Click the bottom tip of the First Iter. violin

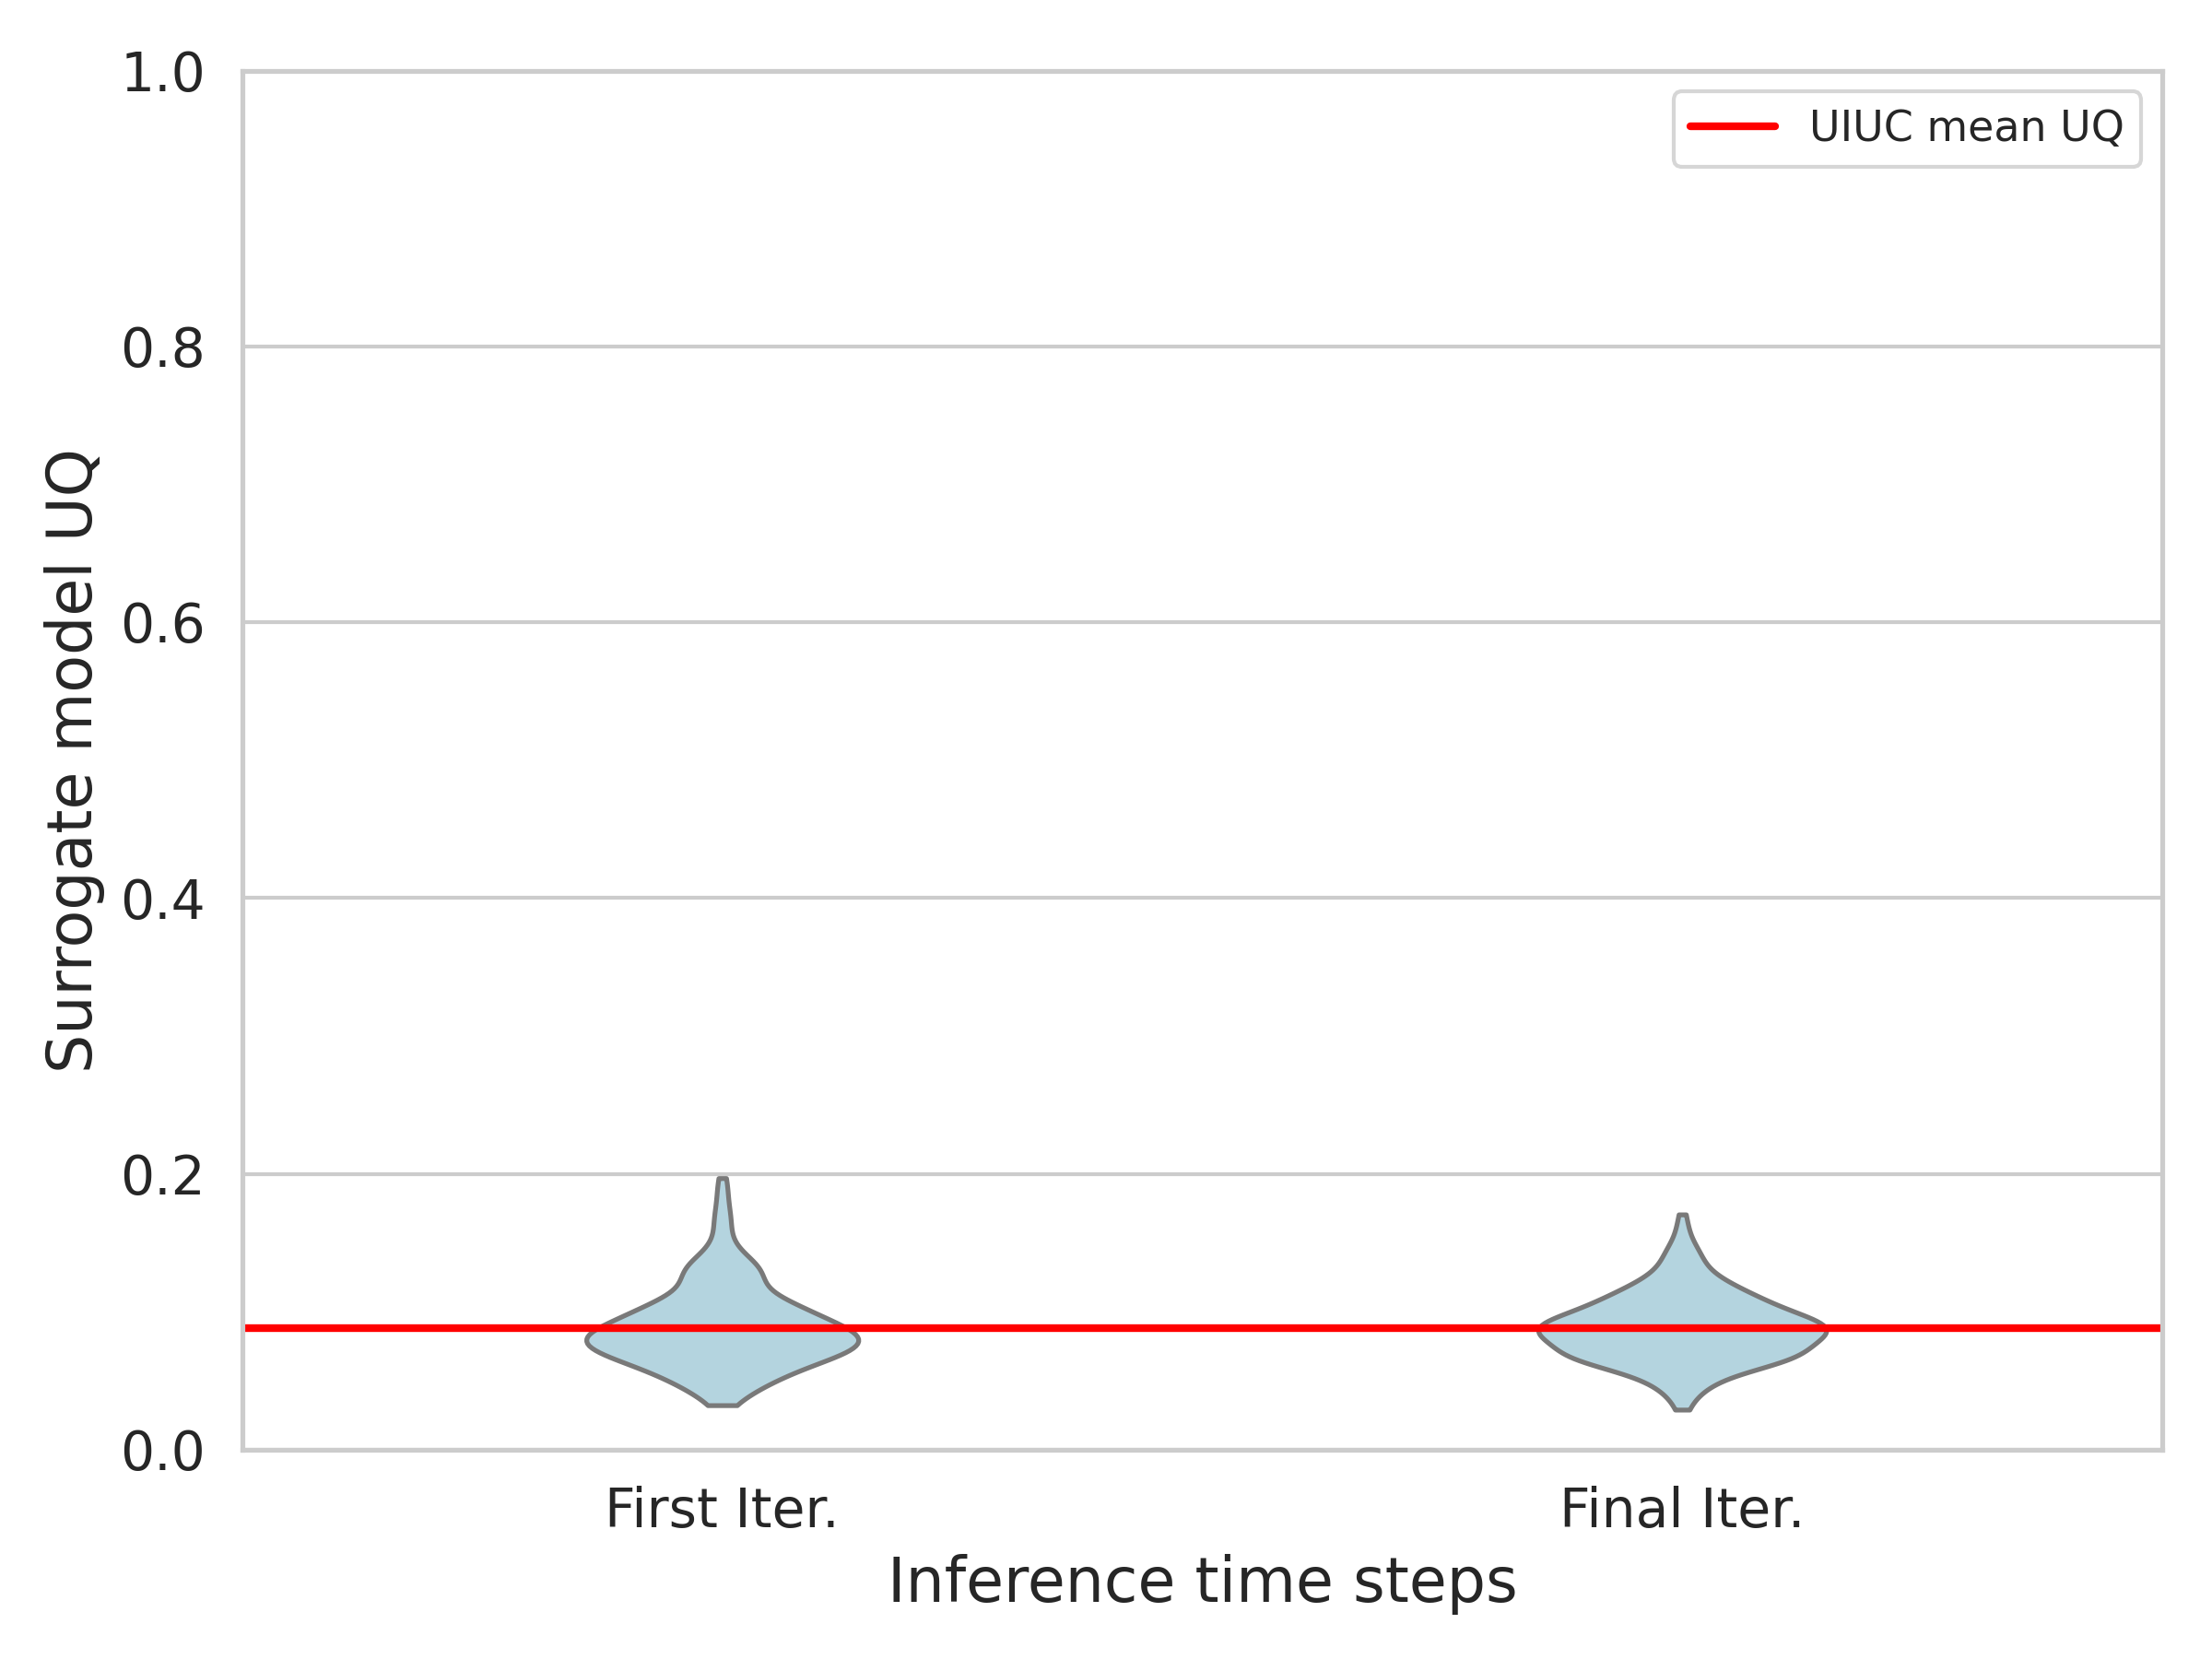click(723, 1404)
